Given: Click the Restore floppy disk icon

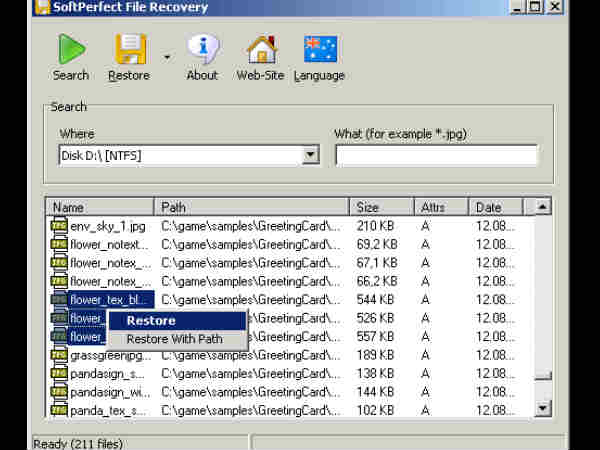Looking at the screenshot, I should click(x=130, y=49).
